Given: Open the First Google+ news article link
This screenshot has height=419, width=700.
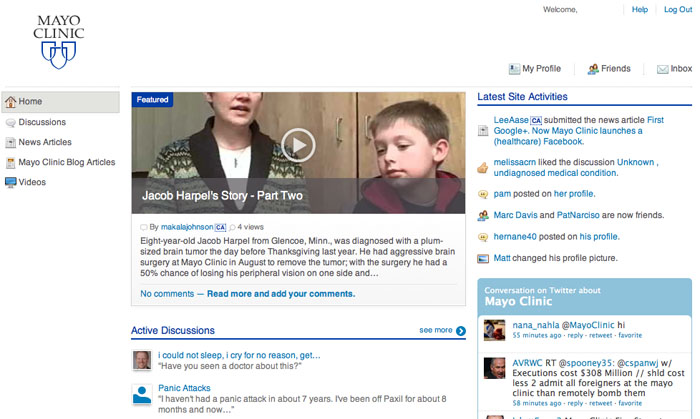Looking at the screenshot, I should (579, 131).
